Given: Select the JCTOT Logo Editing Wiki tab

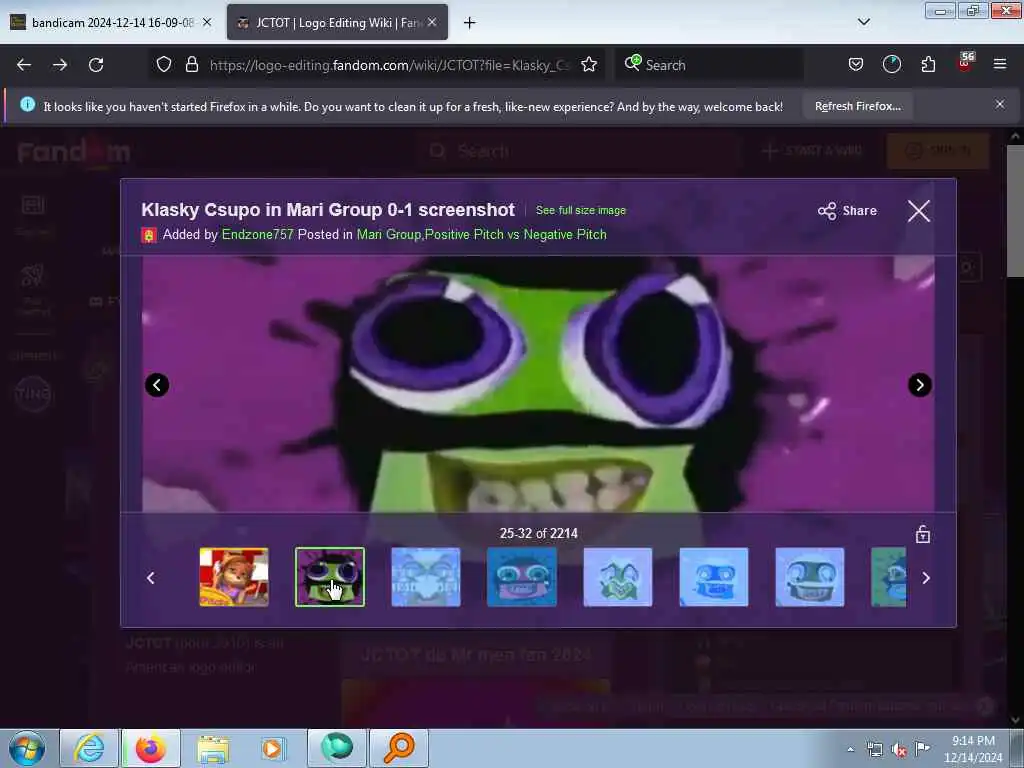Looking at the screenshot, I should 337,23.
